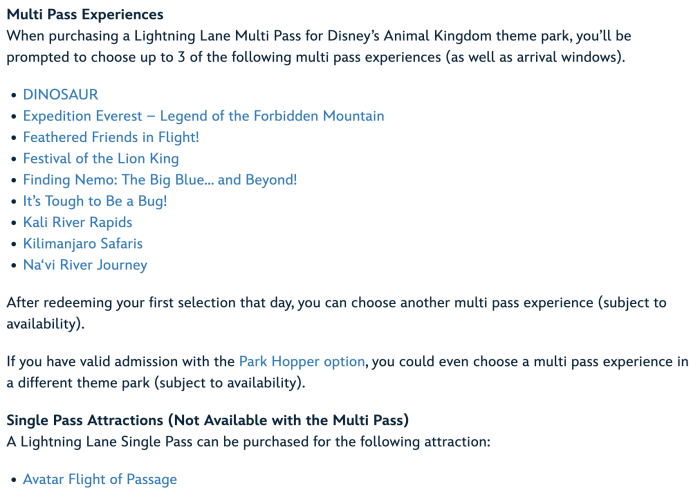Click the Single Pass Attractions heading
The image size is (700, 500).
click(x=208, y=420)
